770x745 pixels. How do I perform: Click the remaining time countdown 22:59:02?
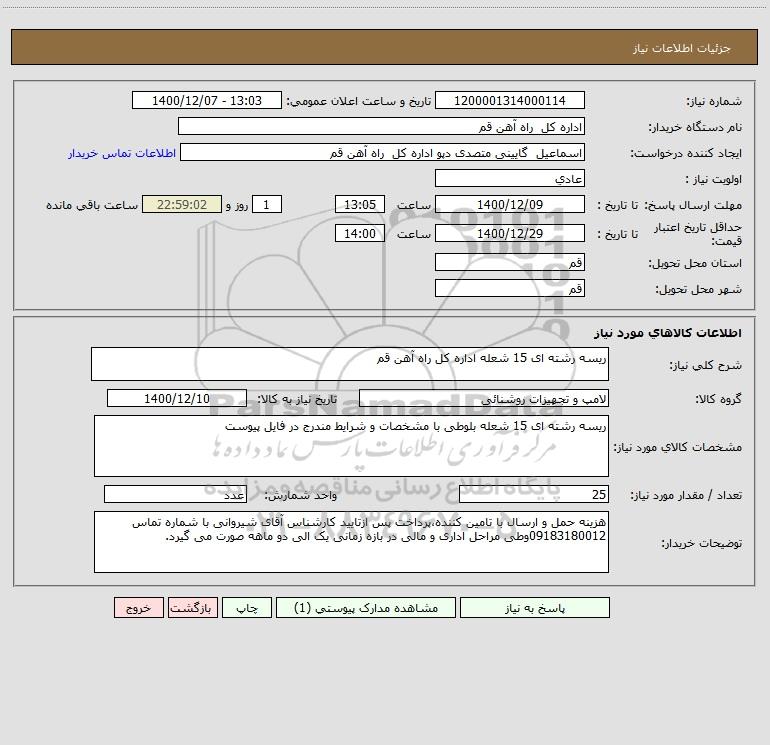point(182,204)
